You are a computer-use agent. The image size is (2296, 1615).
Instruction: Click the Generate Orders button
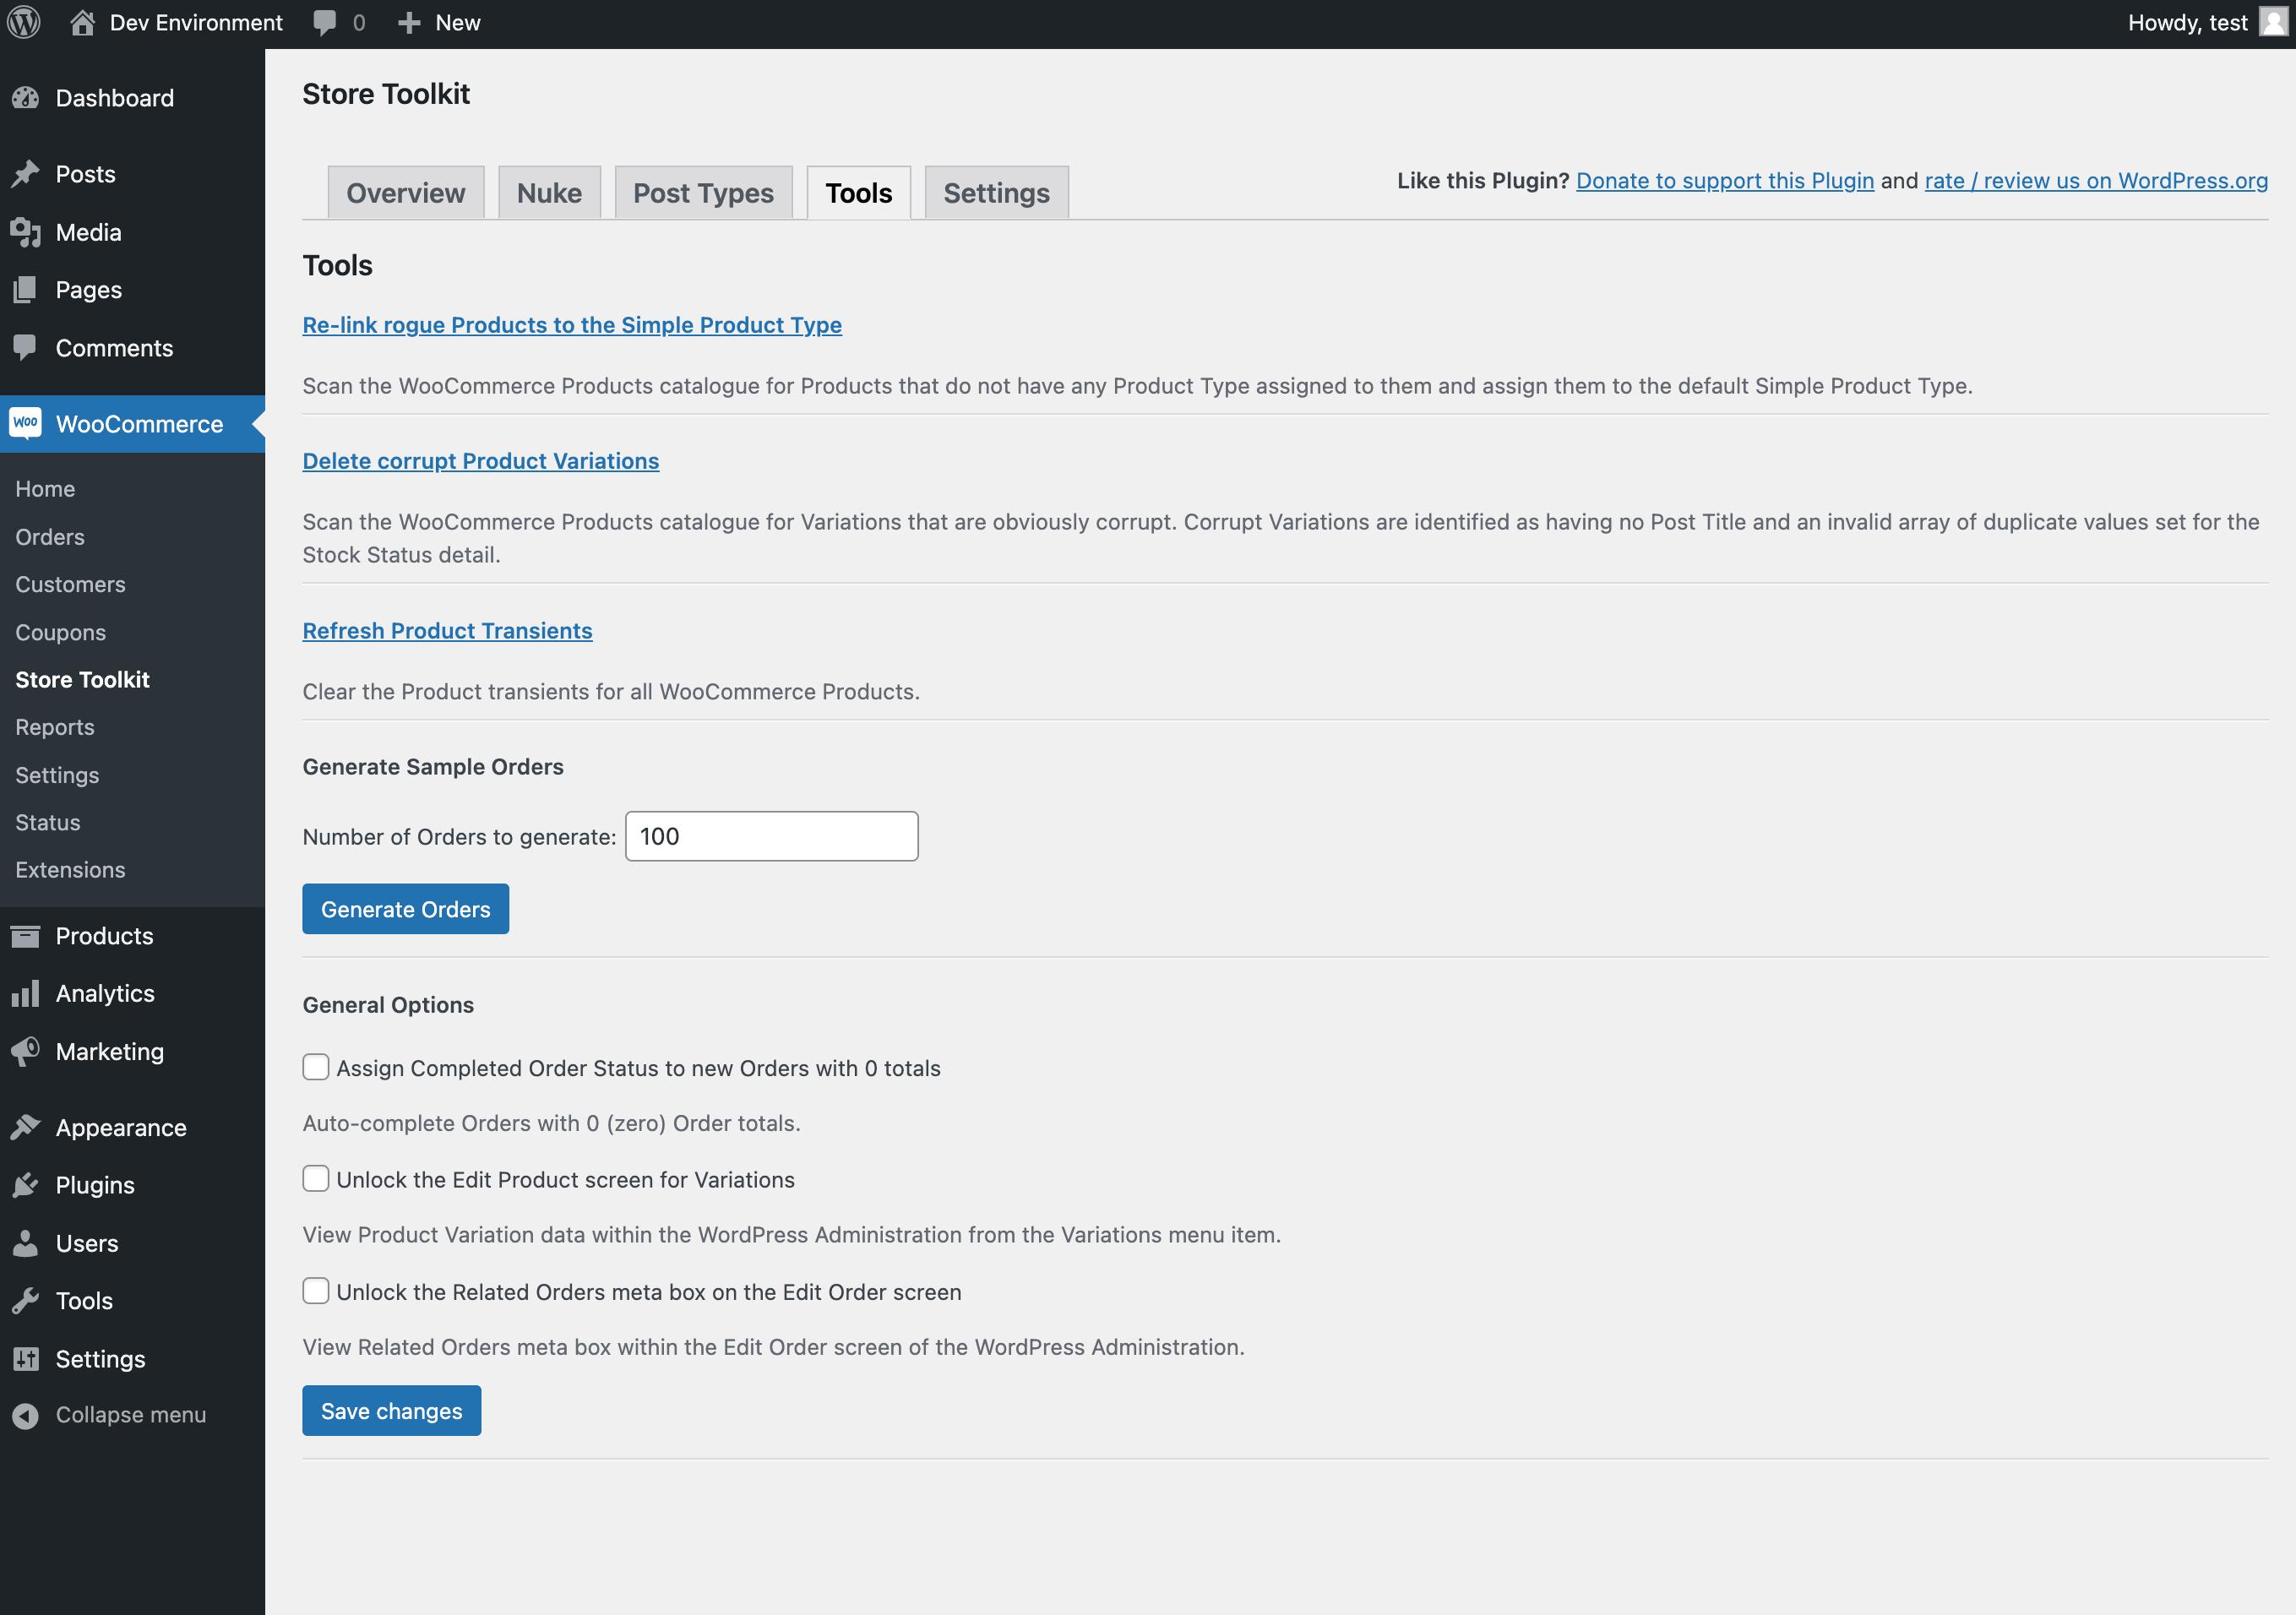click(405, 907)
